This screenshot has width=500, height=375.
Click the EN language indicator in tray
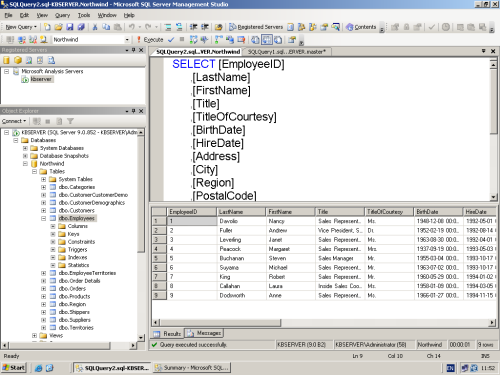450,368
